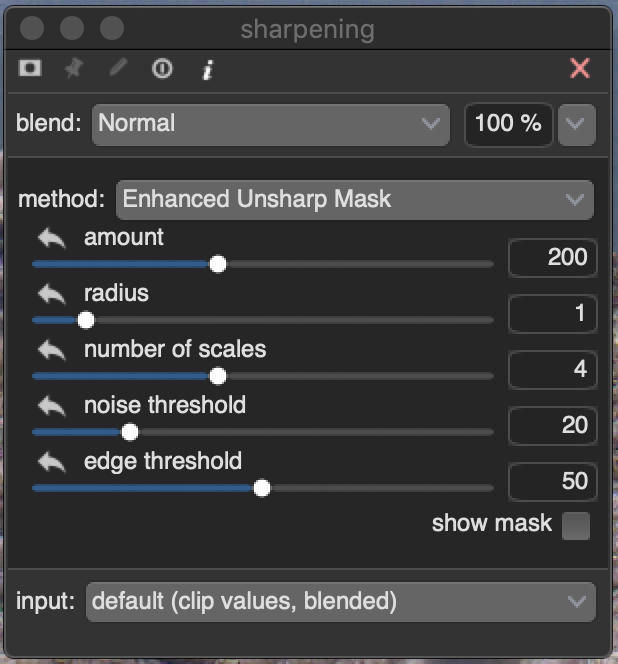Open the input clip values dropdown

(340, 602)
